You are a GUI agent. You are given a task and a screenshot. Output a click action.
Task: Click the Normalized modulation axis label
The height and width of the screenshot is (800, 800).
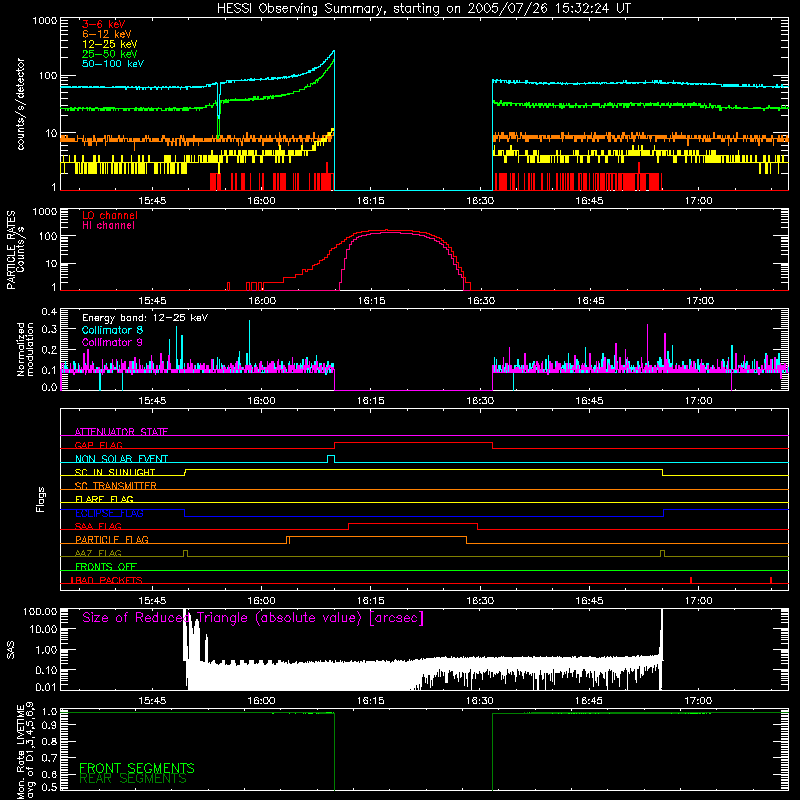pos(25,349)
